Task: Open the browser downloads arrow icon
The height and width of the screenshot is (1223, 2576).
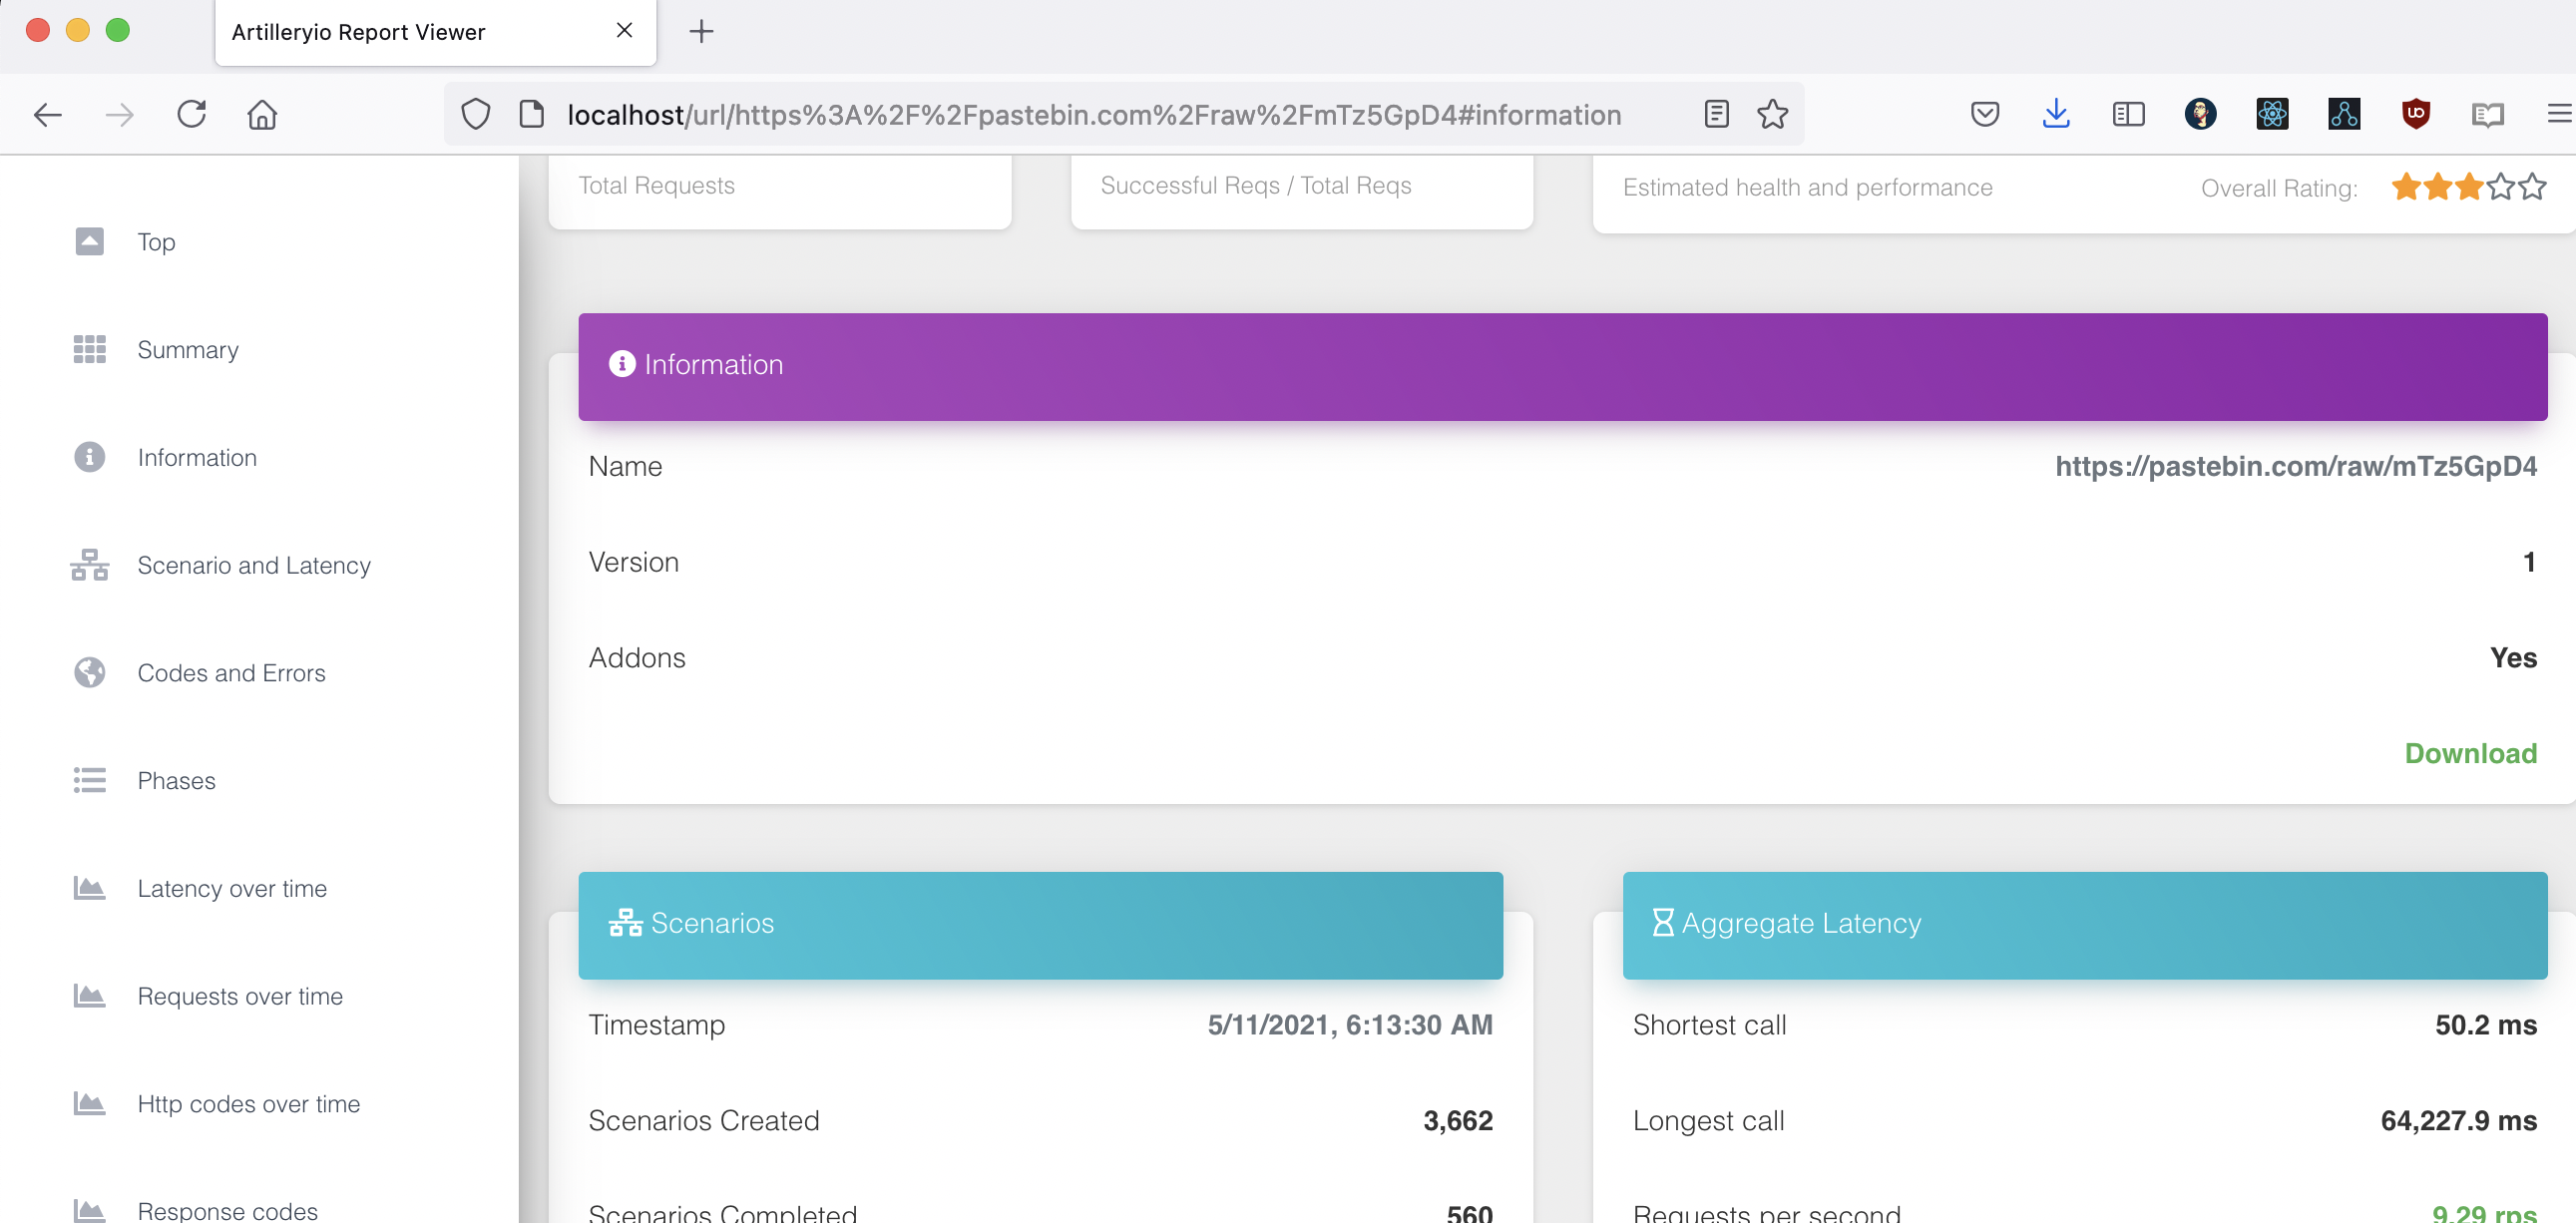Action: [x=2056, y=114]
